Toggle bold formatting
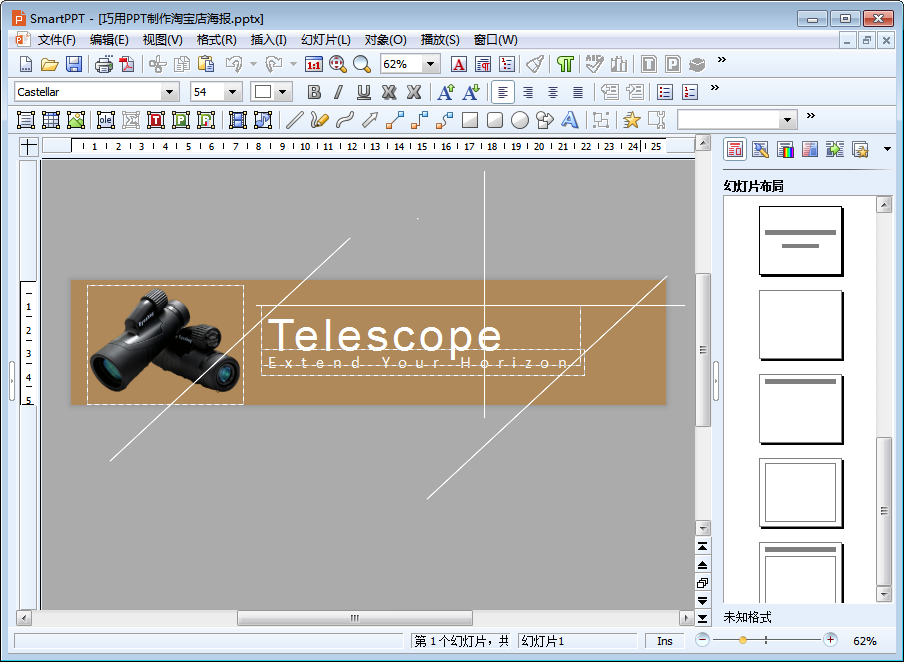The width and height of the screenshot is (904, 662). [314, 92]
